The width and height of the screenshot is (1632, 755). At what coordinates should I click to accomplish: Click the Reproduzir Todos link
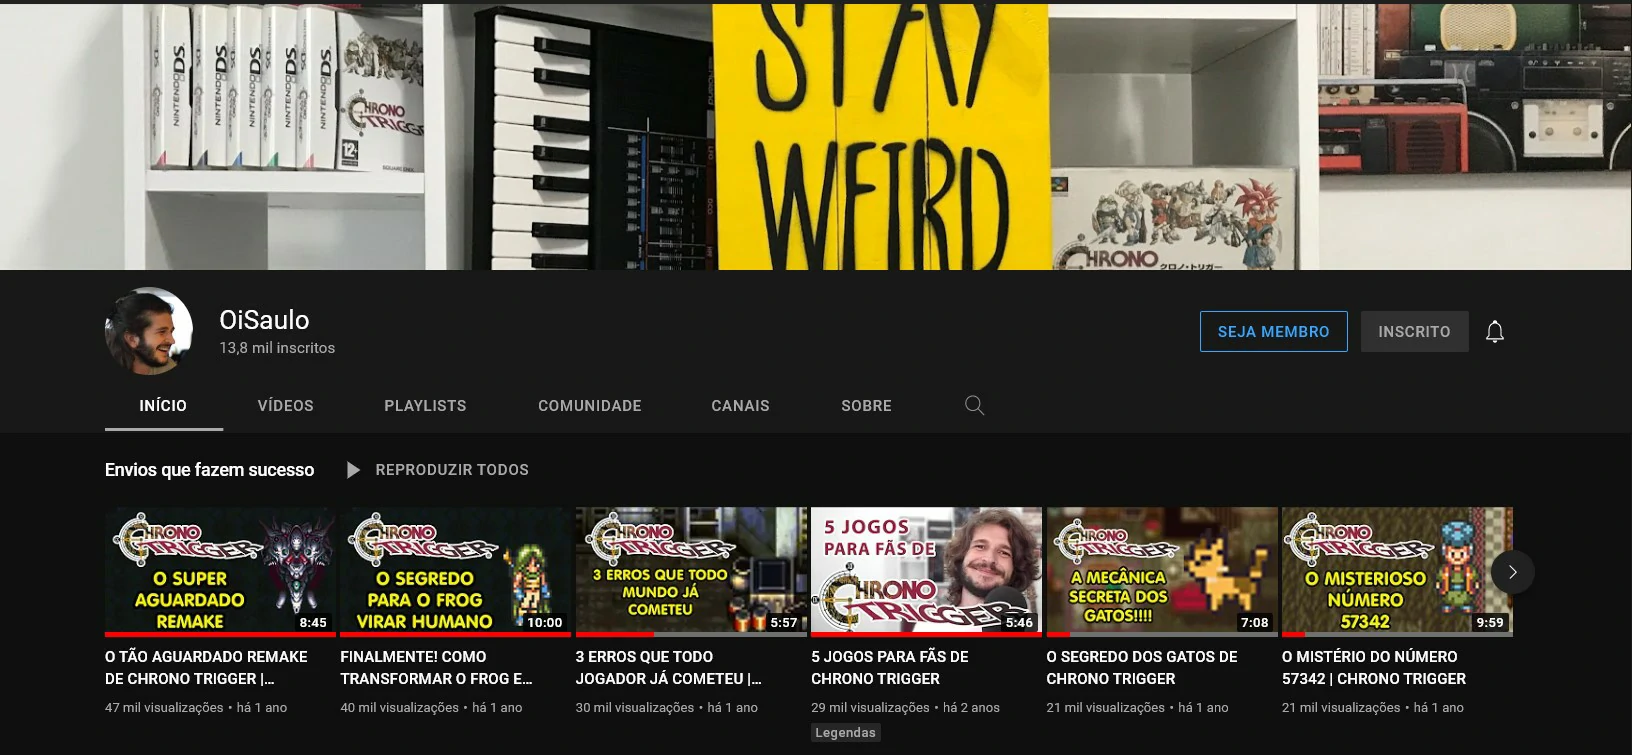coord(452,470)
